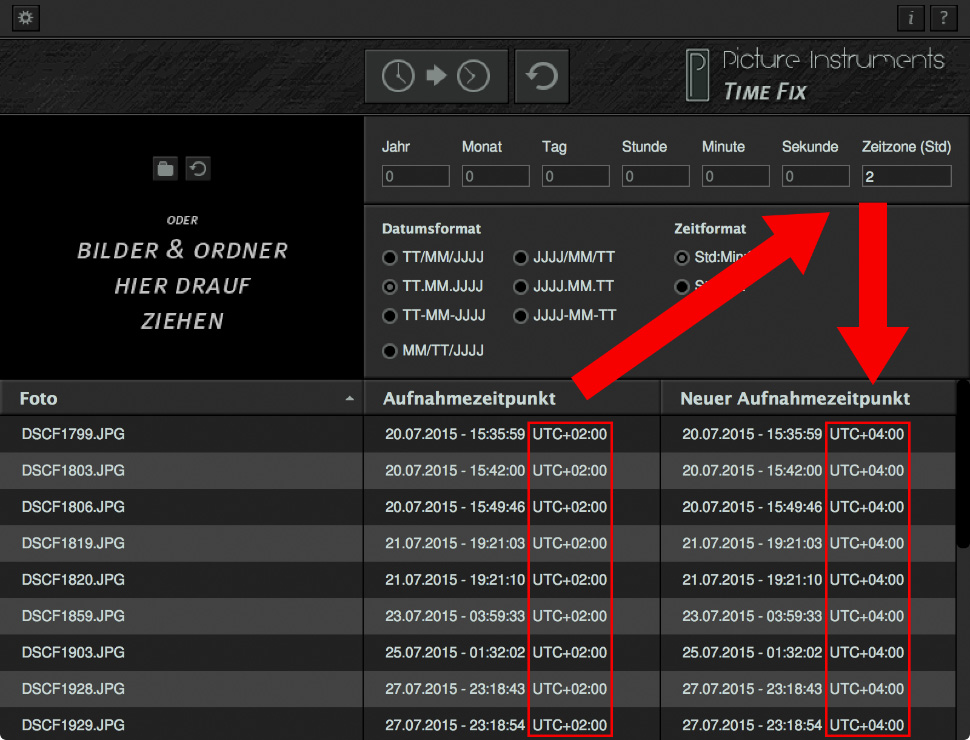The height and width of the screenshot is (740, 970).
Task: Click the Picture Instruments logo
Action: point(815,75)
